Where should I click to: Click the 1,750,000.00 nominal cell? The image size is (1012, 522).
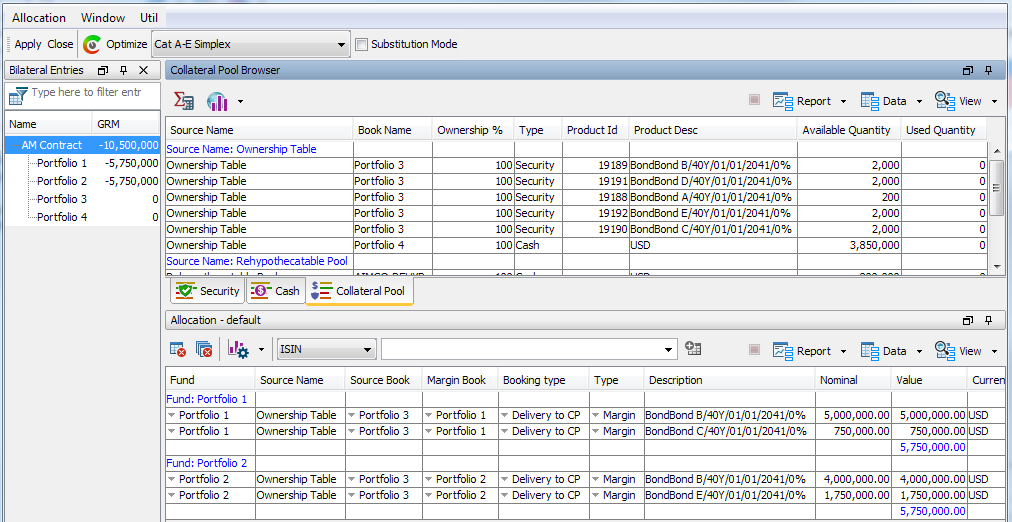853,495
